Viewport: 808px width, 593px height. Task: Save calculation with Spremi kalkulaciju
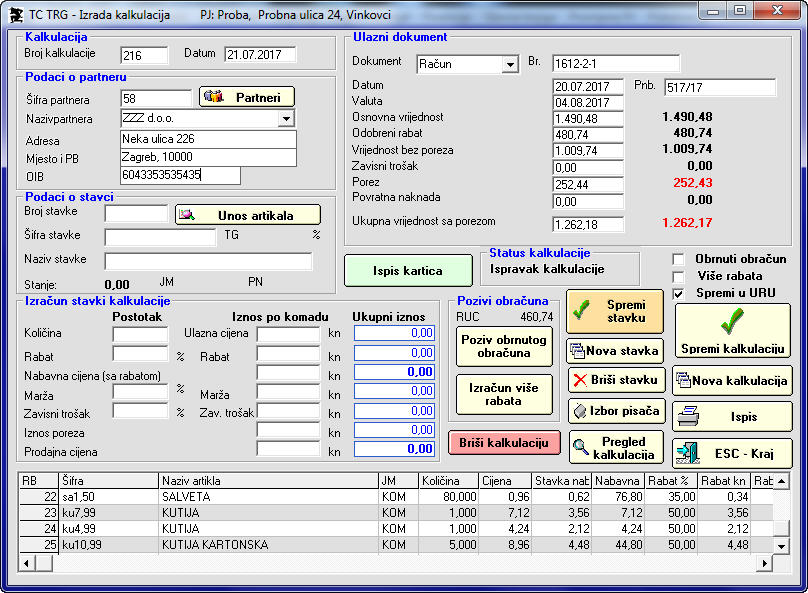click(x=732, y=330)
